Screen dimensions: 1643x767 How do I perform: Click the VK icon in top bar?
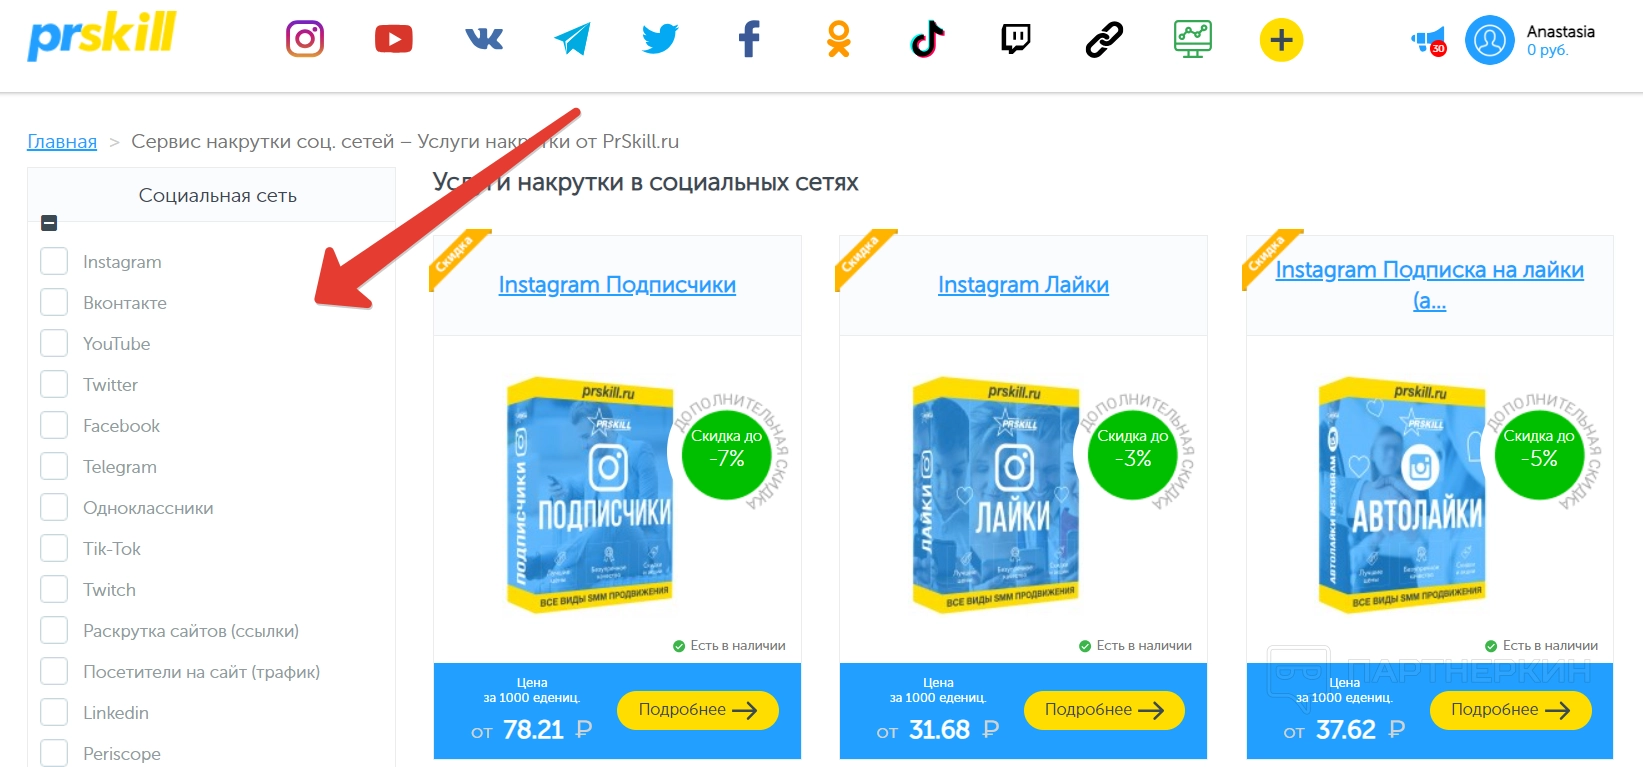point(484,39)
